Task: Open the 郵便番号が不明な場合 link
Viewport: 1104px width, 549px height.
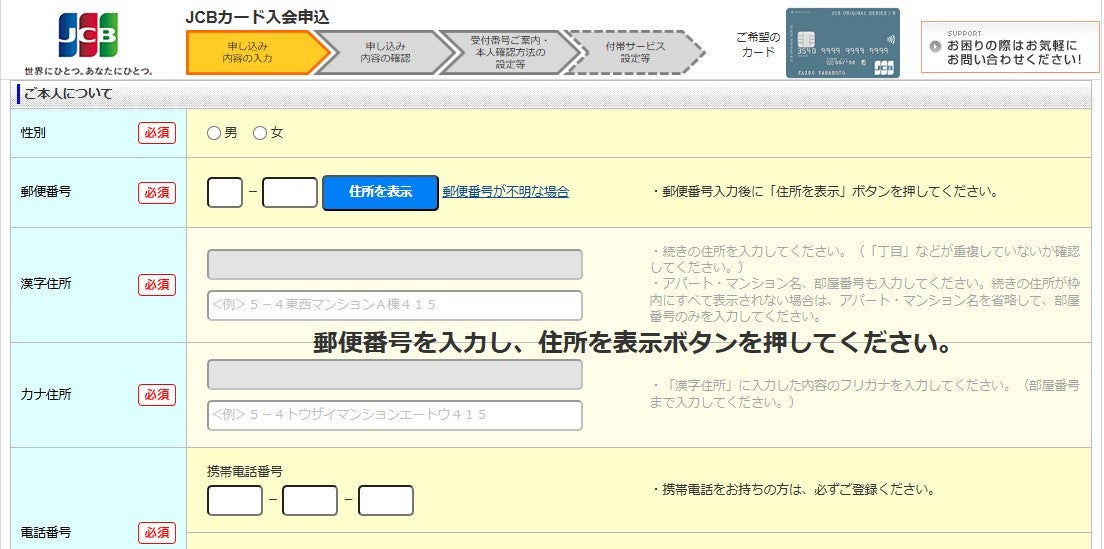Action: coord(505,192)
